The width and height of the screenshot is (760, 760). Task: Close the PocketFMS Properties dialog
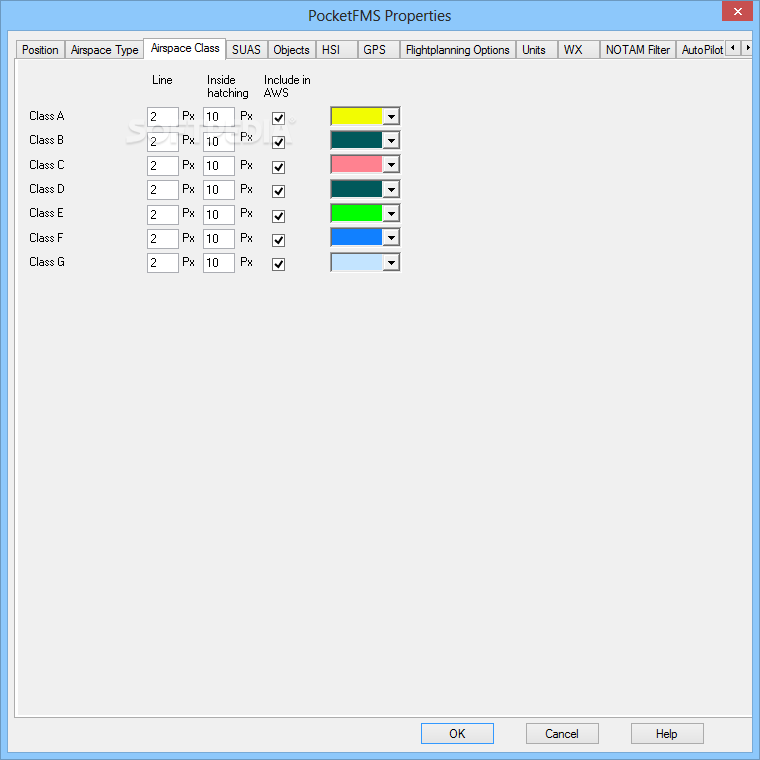coord(737,11)
